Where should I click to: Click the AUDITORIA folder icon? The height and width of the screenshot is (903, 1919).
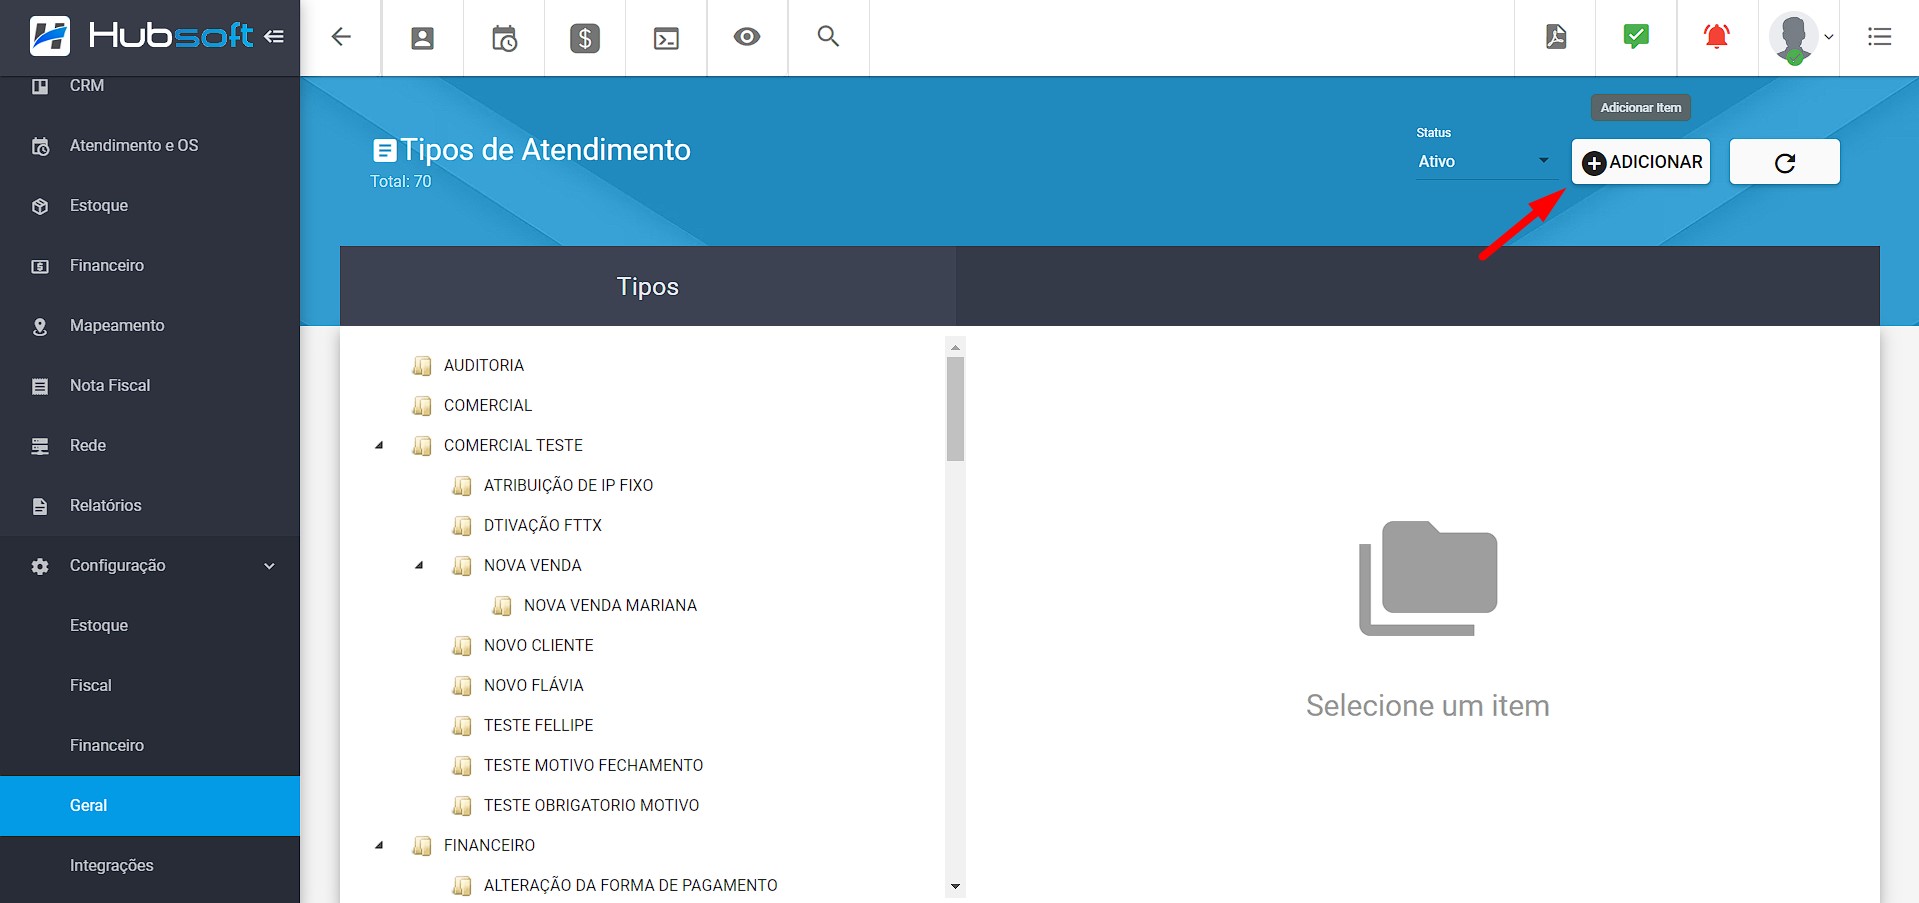[x=422, y=366]
